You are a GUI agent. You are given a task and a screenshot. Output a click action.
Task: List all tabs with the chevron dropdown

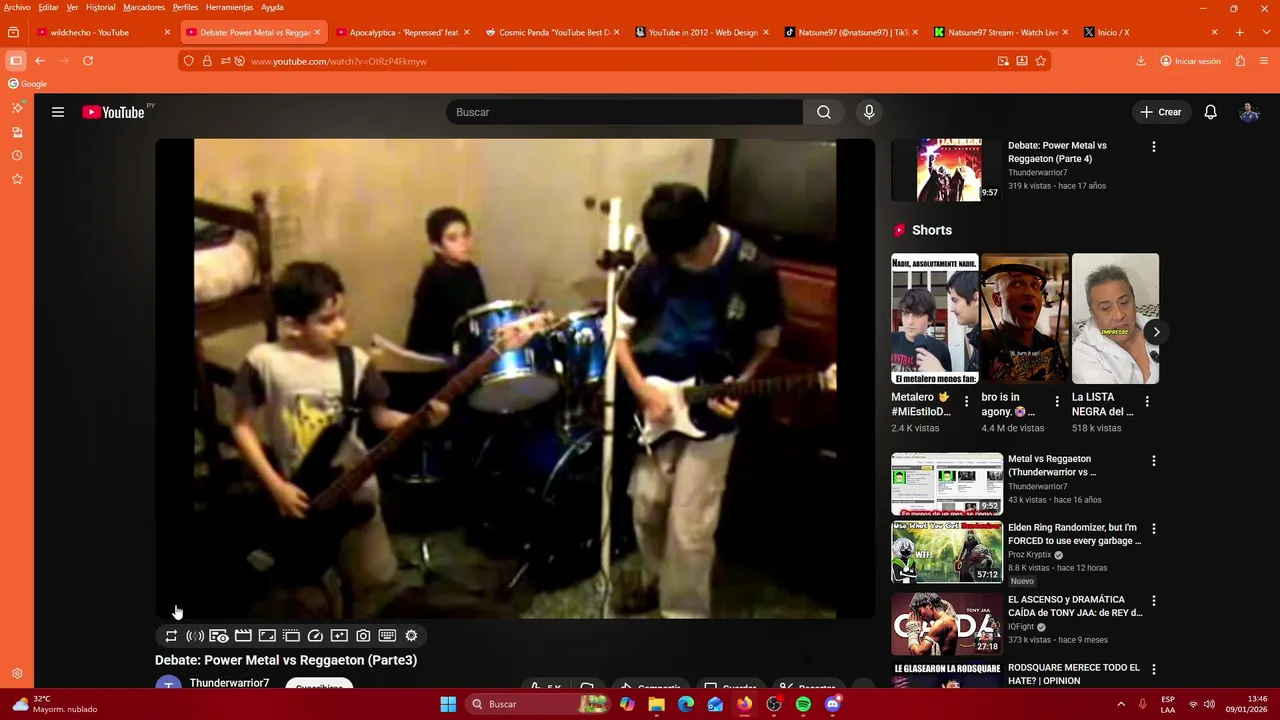pos(1265,32)
